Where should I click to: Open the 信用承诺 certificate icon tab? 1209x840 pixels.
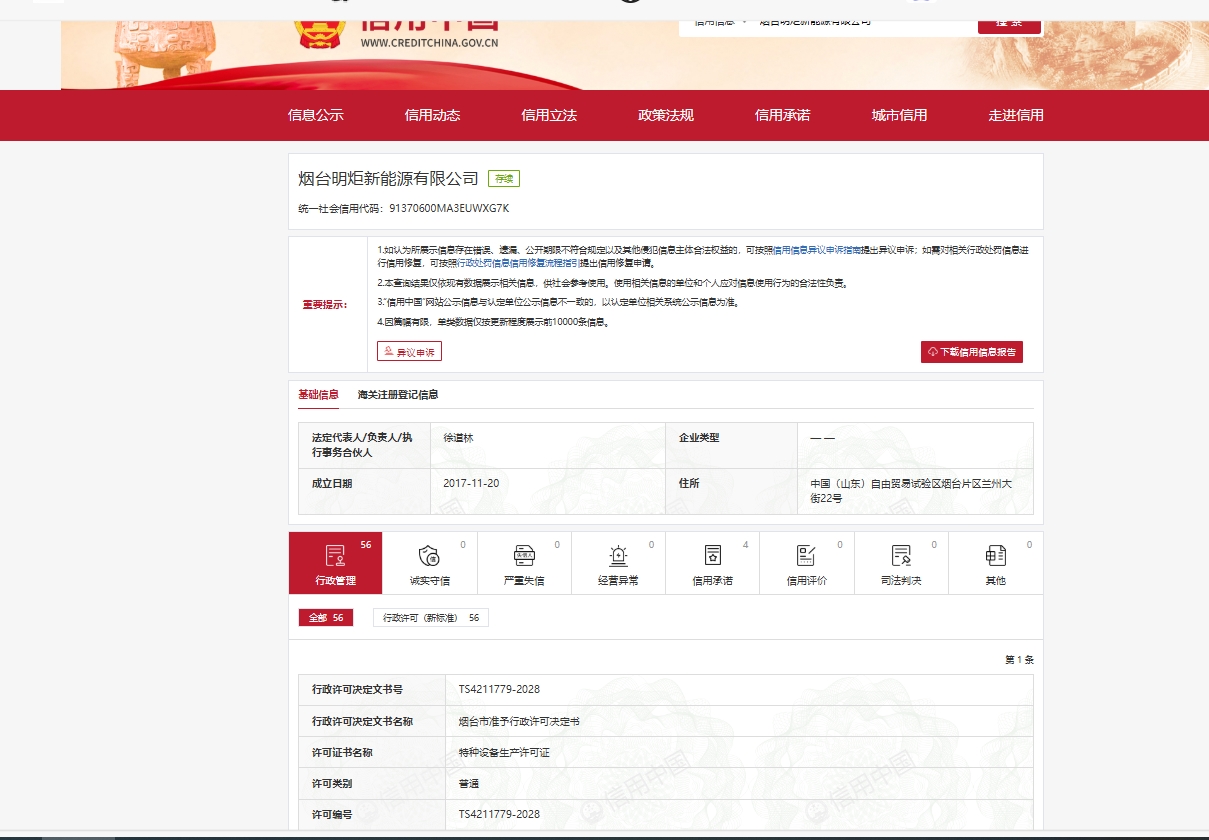pyautogui.click(x=712, y=563)
